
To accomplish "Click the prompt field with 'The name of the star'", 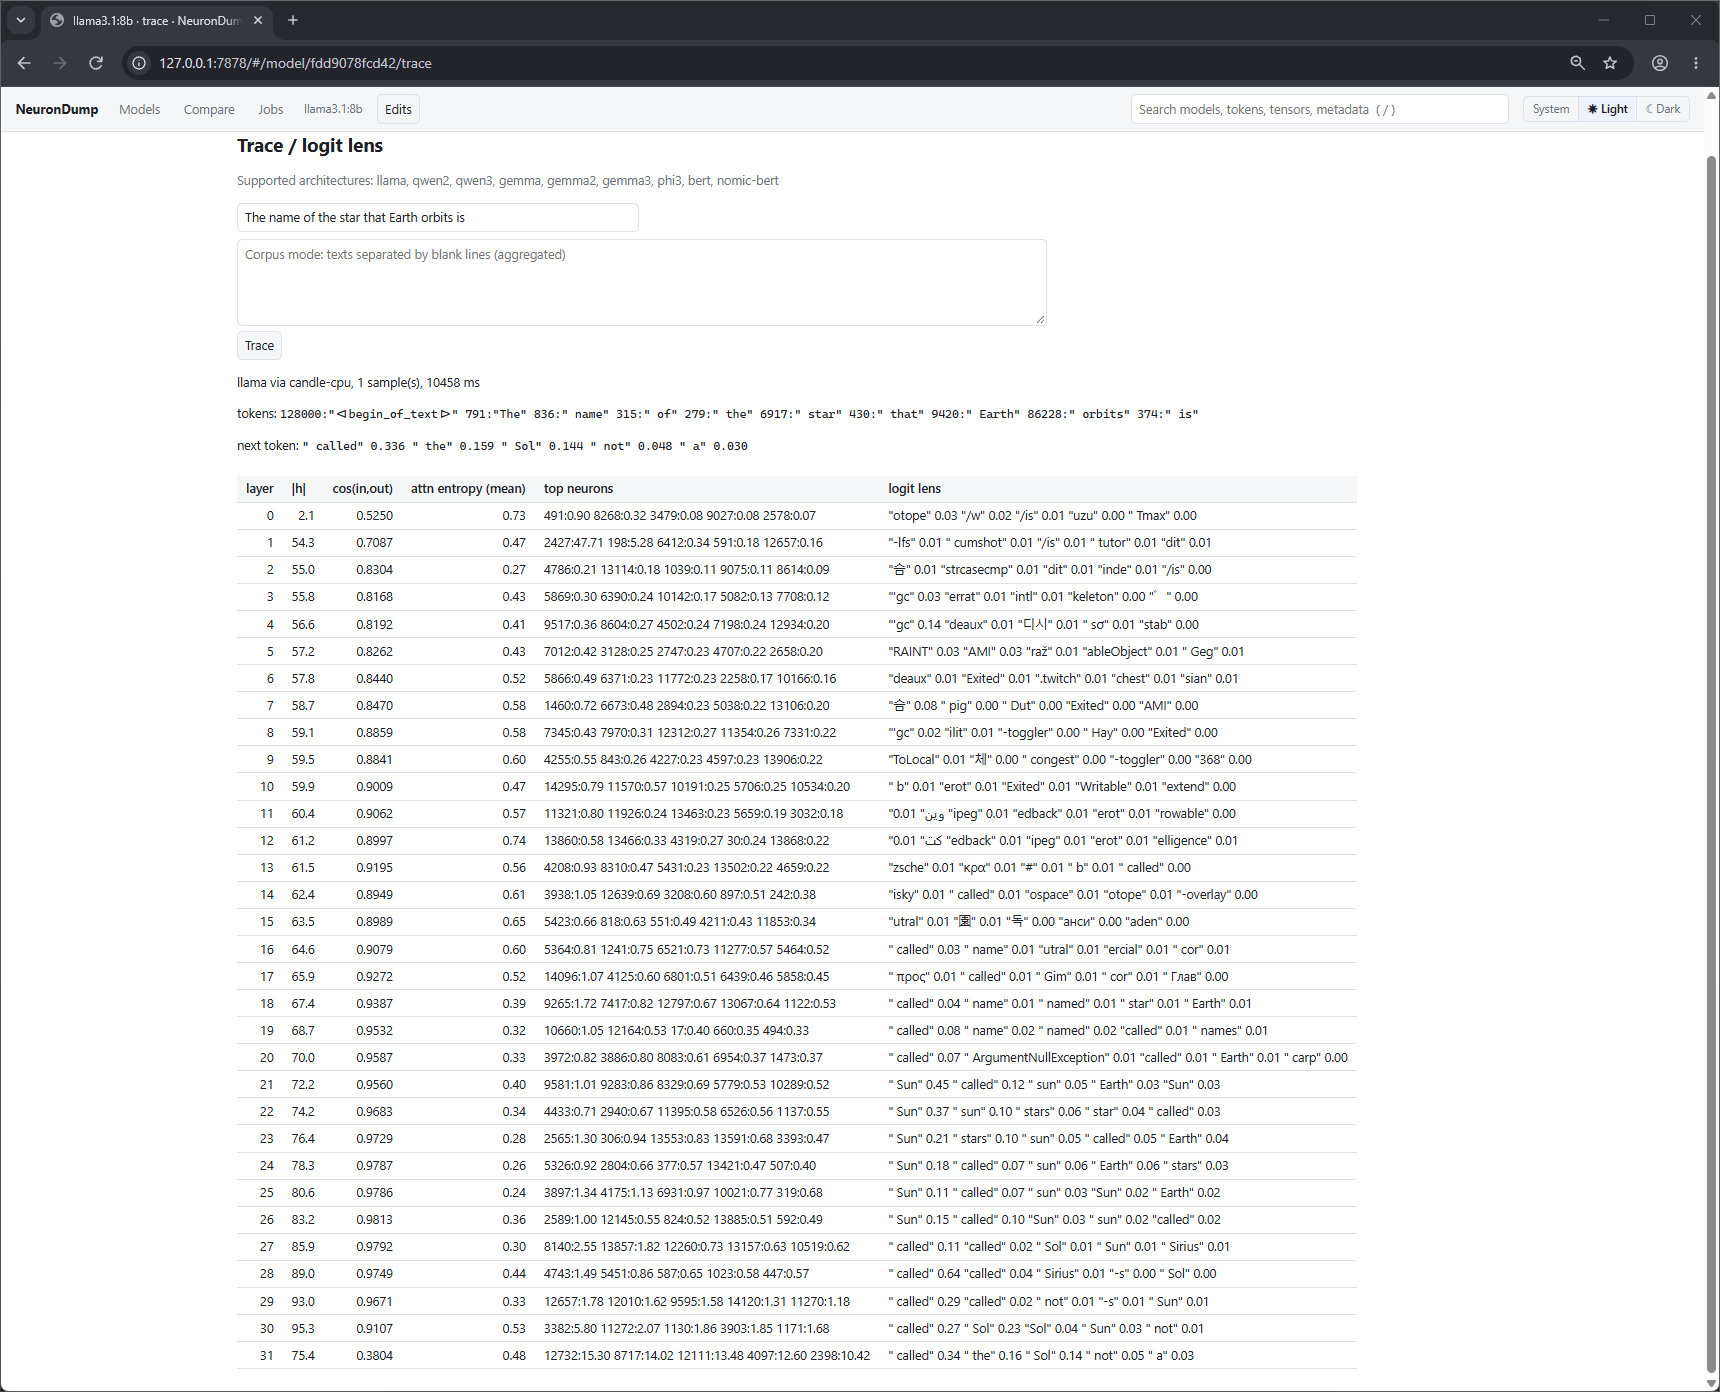I will coord(437,217).
